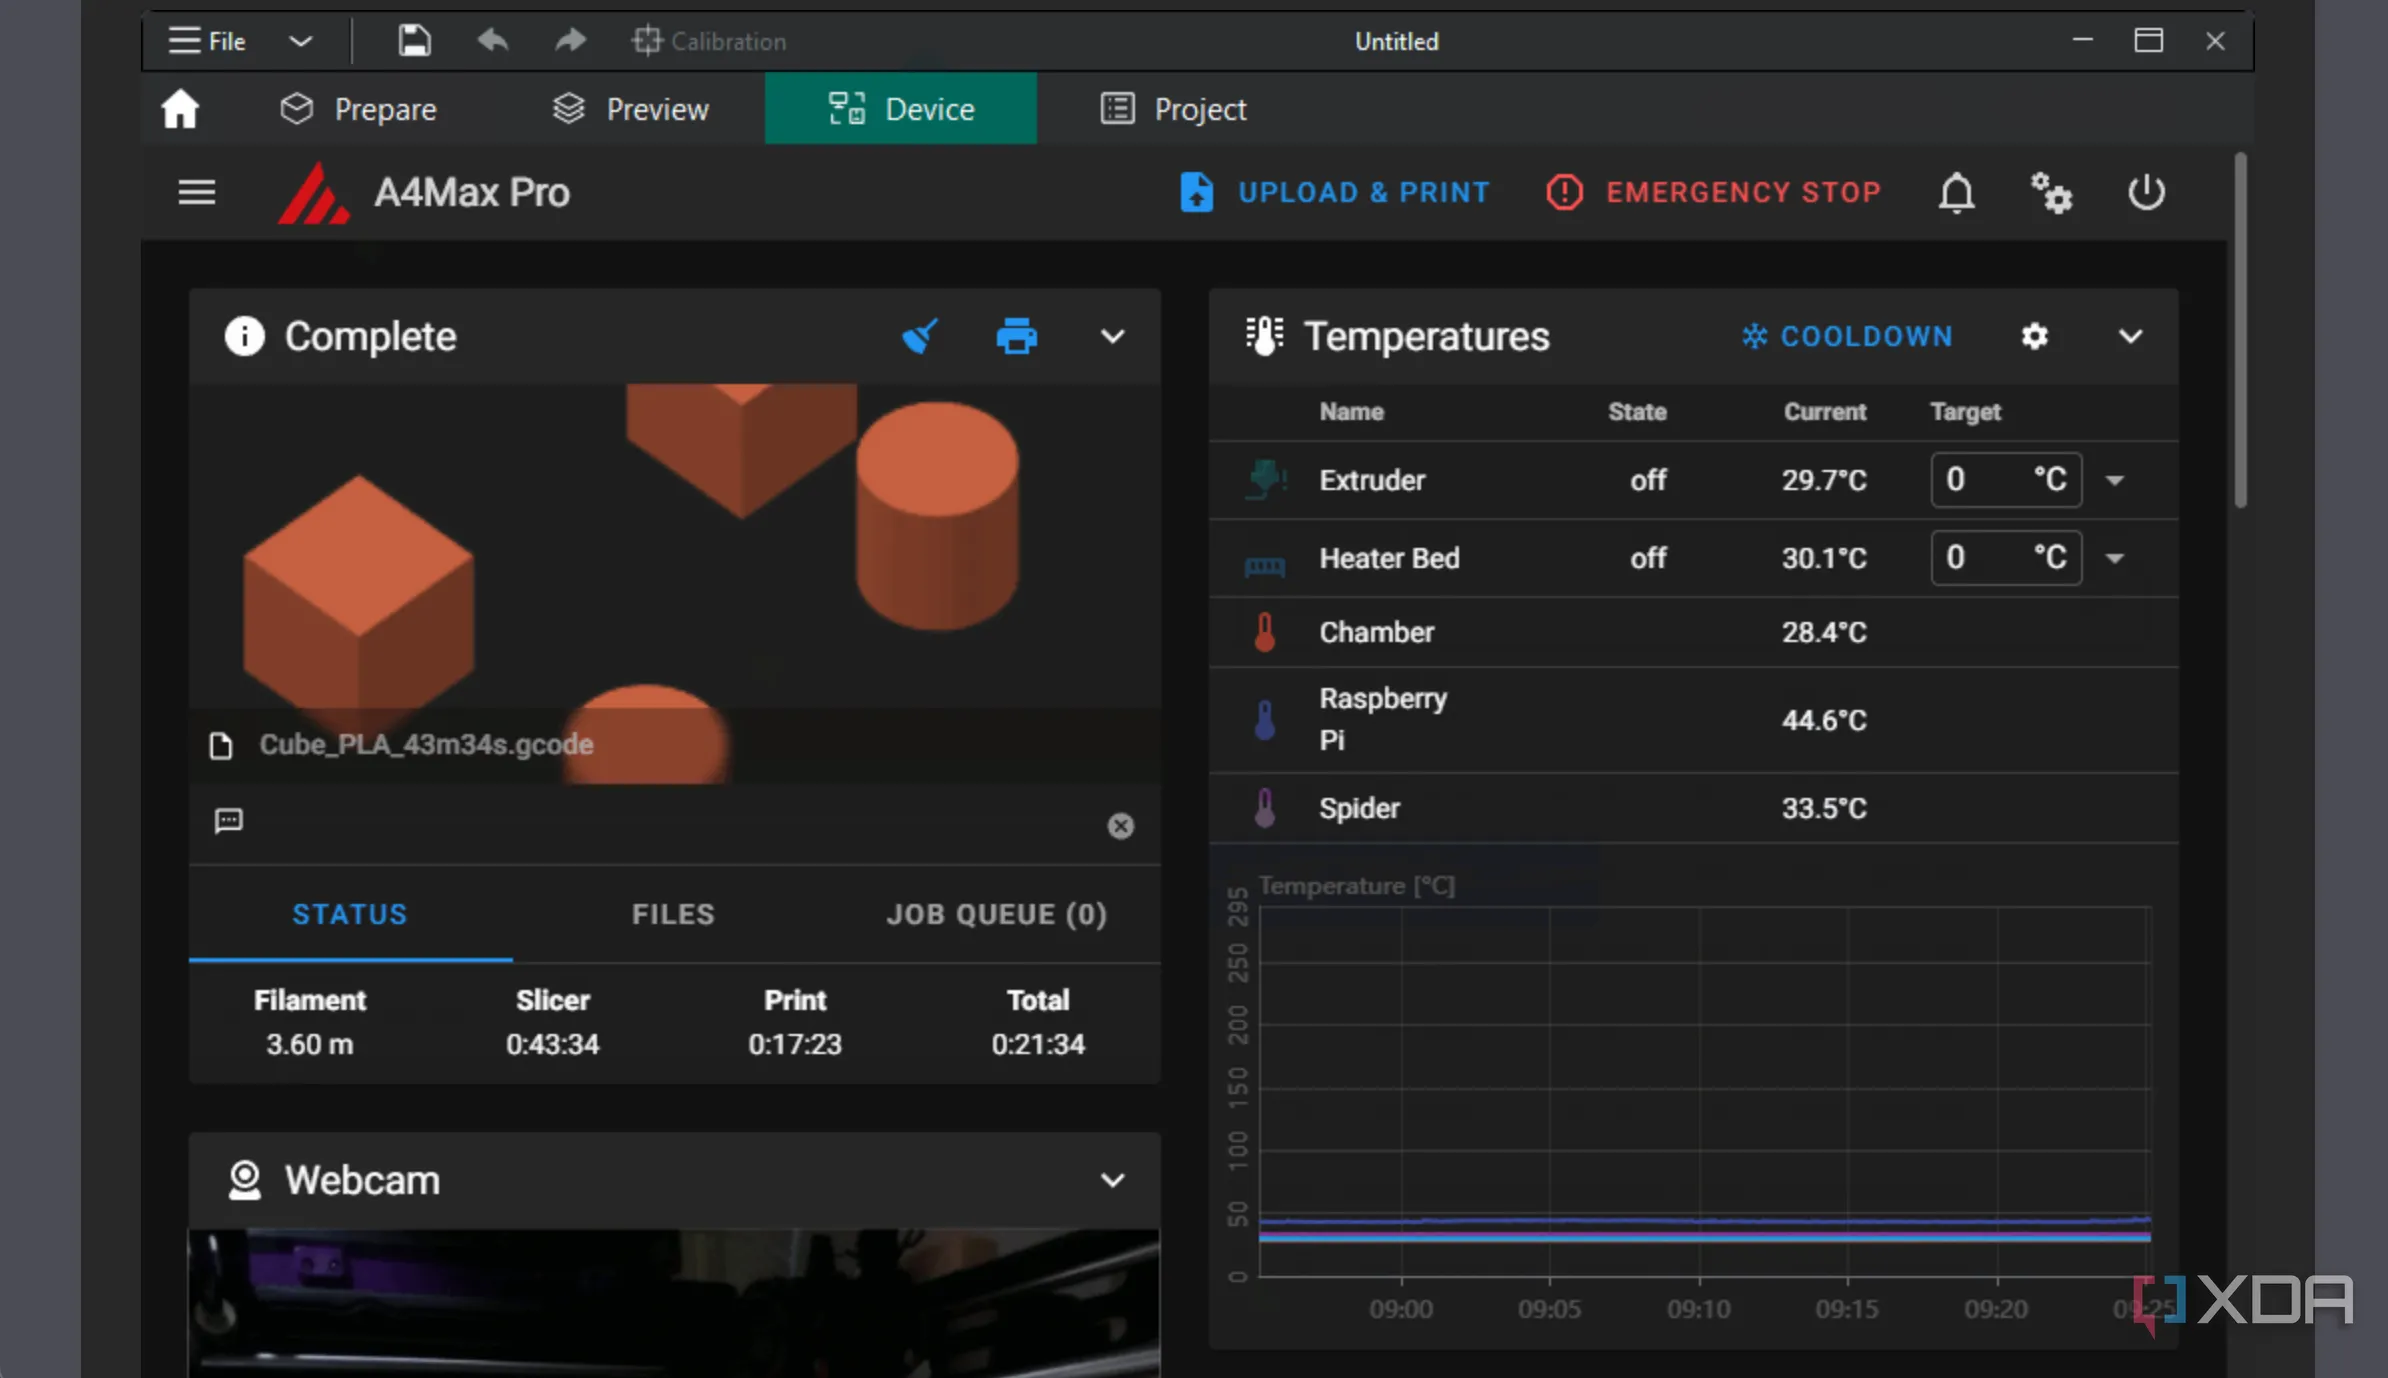Viewport: 2388px width, 1378px height.
Task: Collapse the Temperatures panel
Action: coord(2130,336)
